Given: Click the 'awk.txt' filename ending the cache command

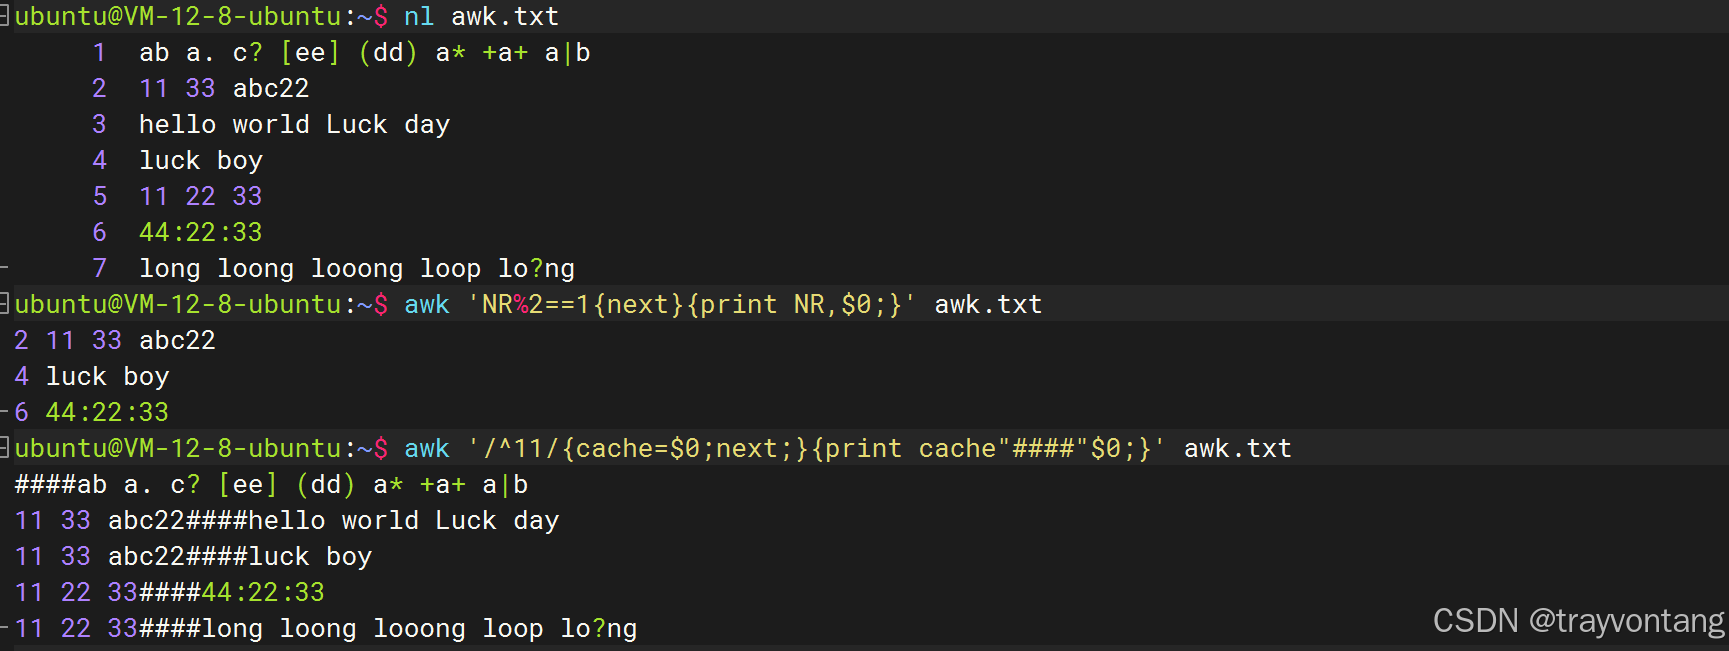Looking at the screenshot, I should pyautogui.click(x=1238, y=449).
